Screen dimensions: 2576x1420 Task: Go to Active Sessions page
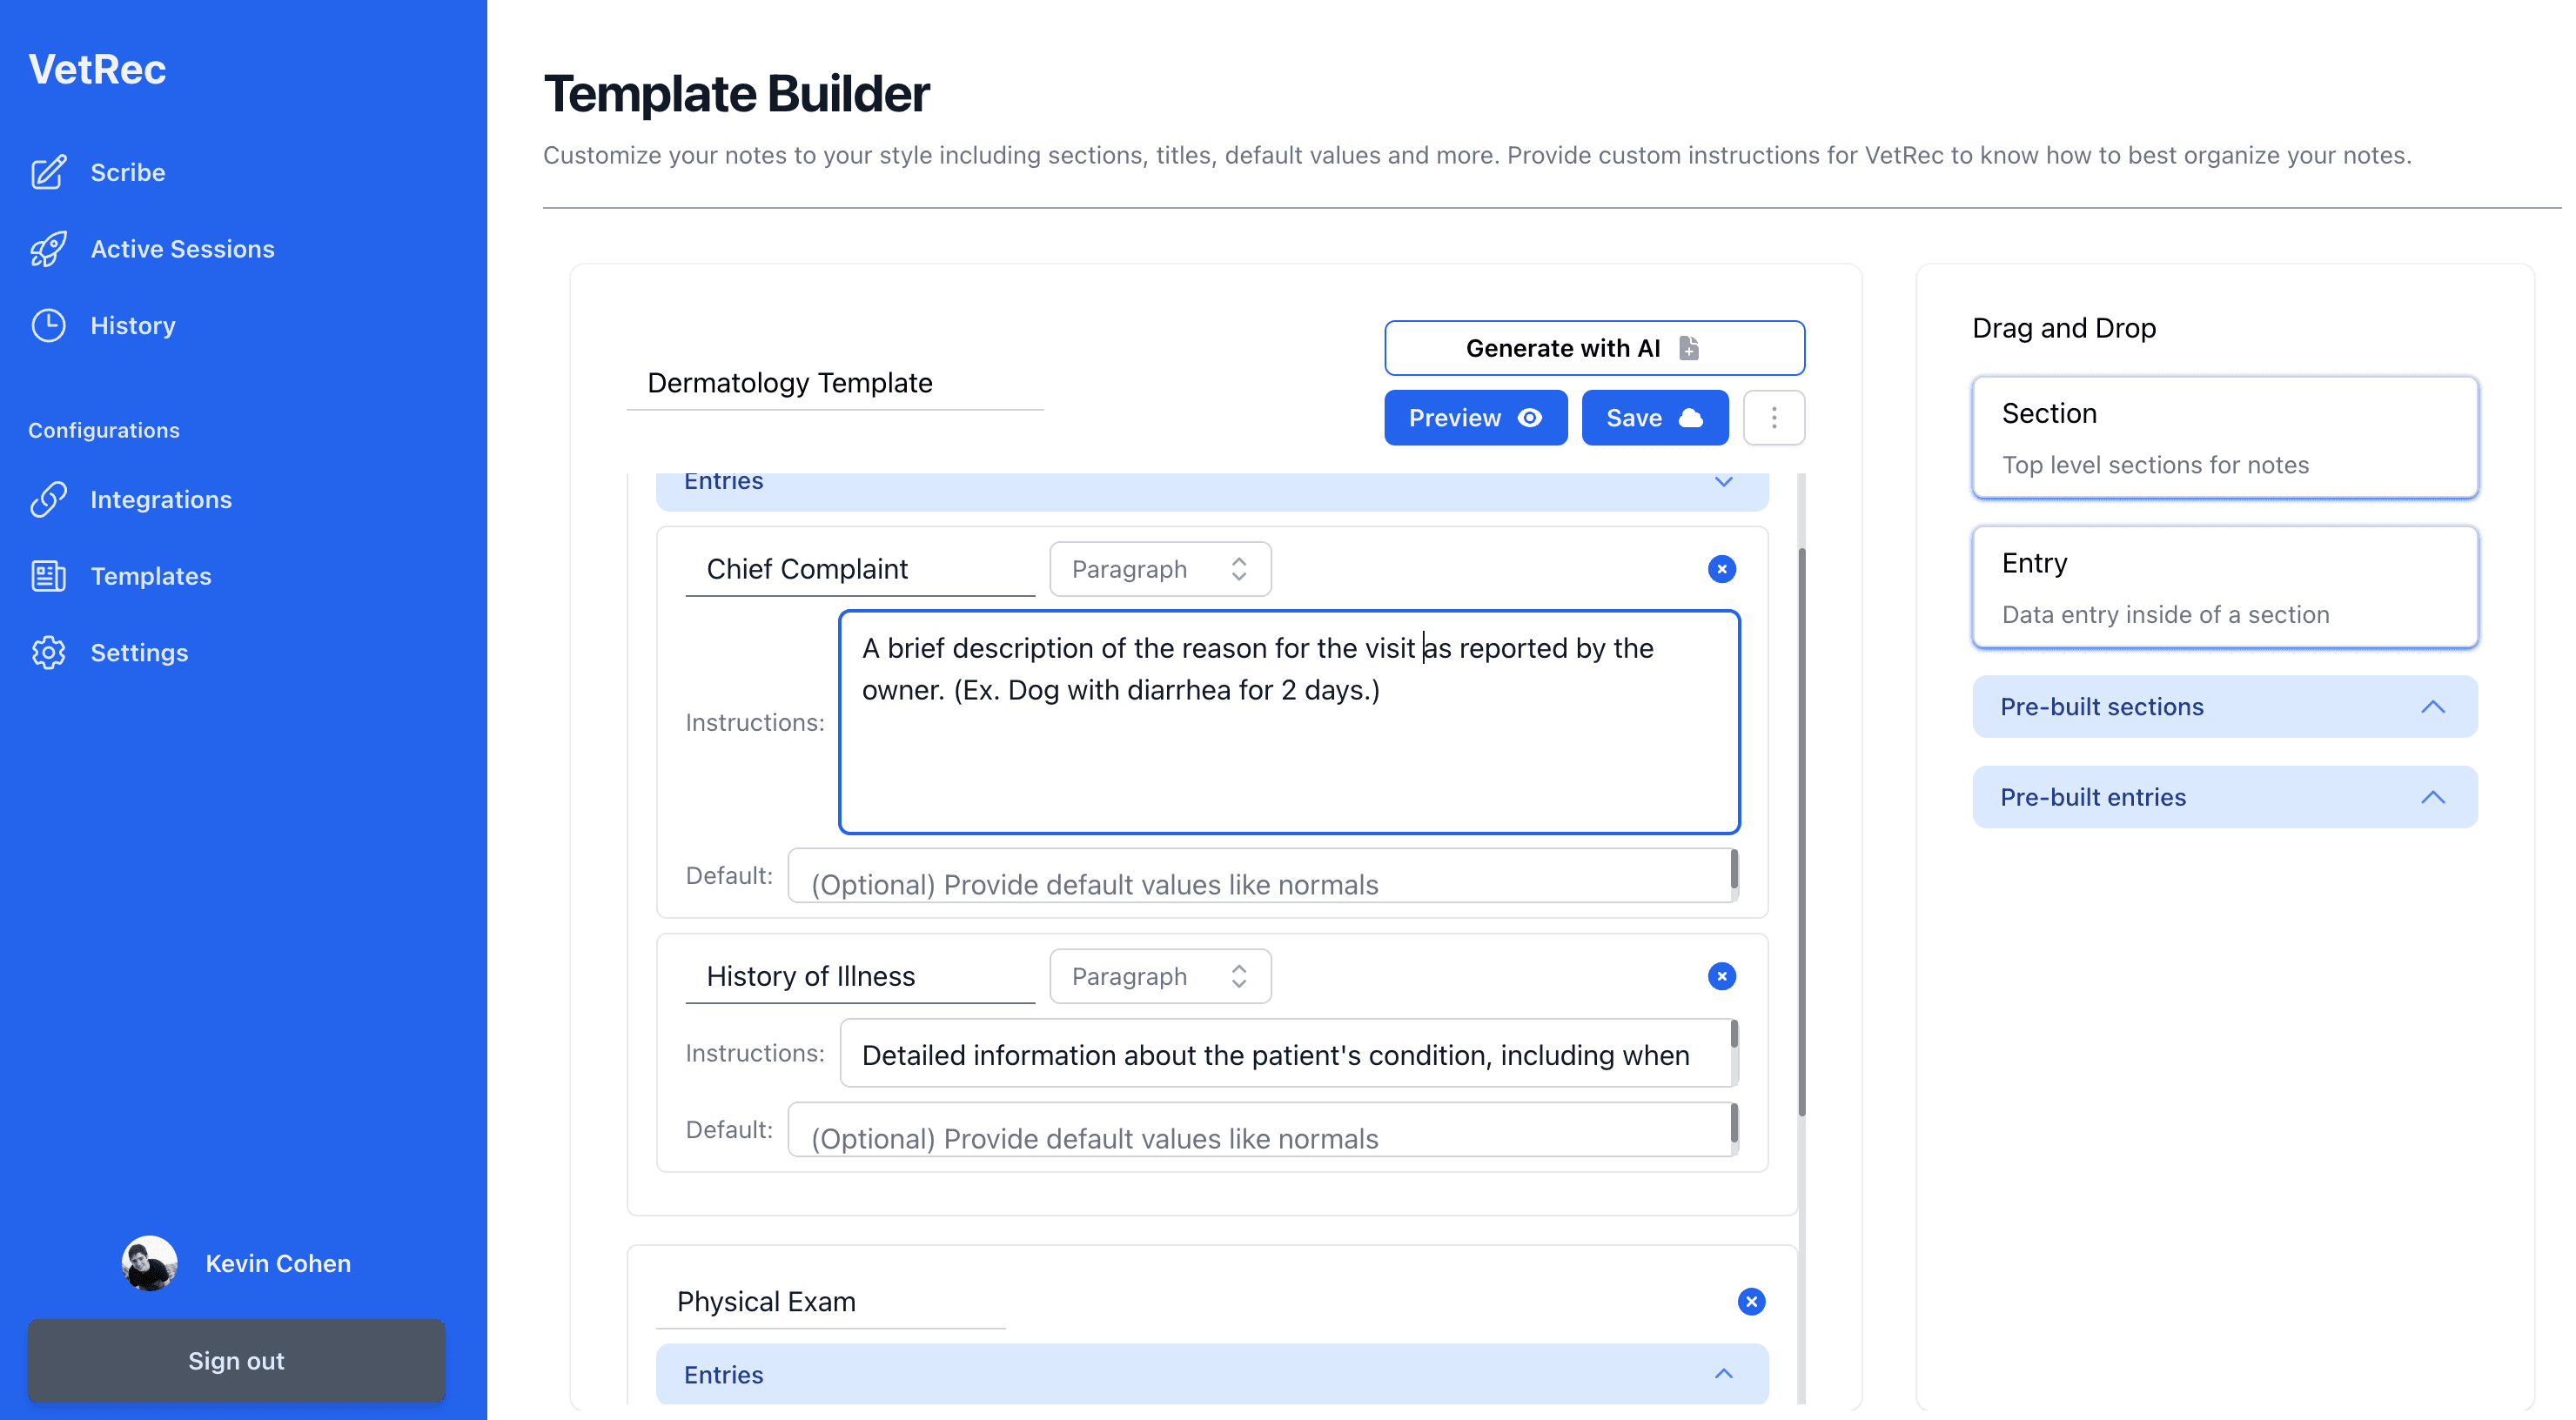tap(181, 249)
